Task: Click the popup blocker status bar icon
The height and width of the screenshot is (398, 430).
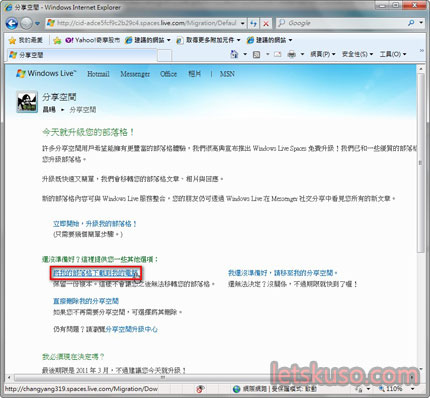Action: pos(200,389)
